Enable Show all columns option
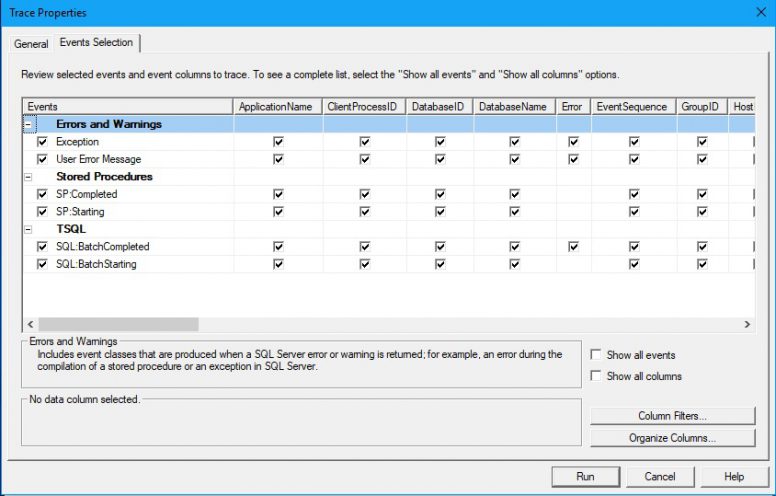 coord(597,376)
